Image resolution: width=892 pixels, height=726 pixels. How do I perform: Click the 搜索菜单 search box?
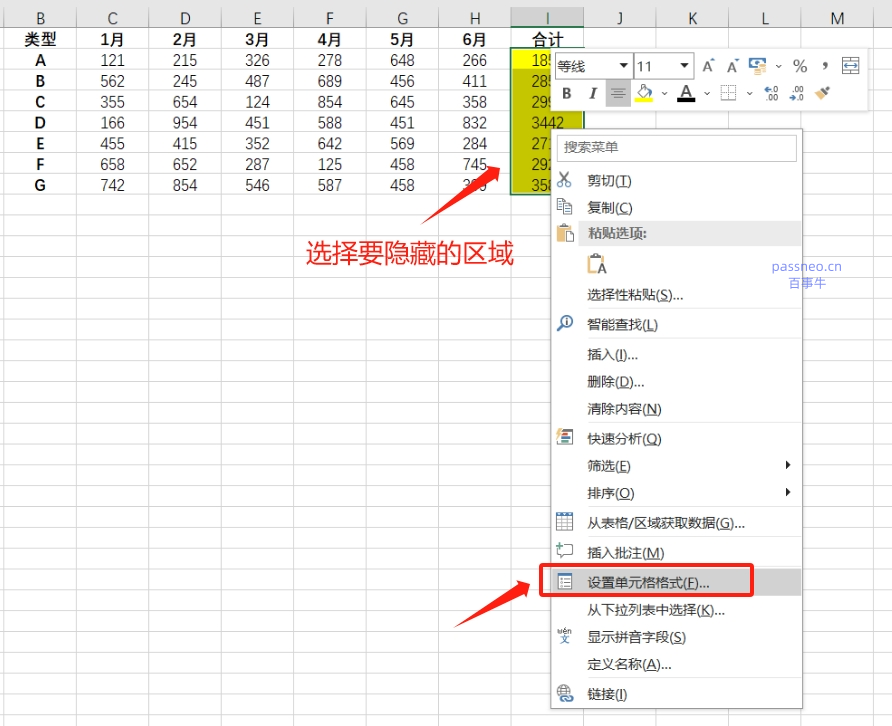(676, 148)
